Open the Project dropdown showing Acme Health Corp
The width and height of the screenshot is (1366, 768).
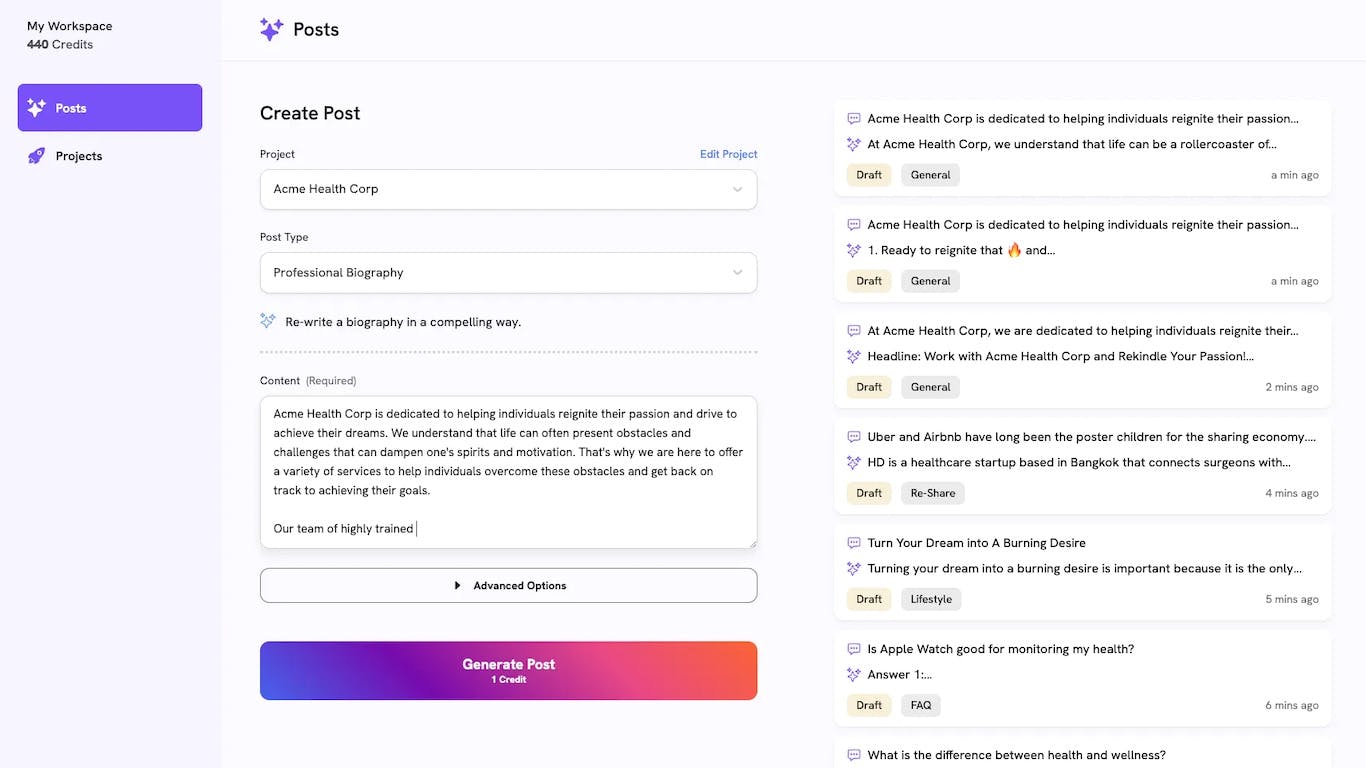(x=508, y=189)
